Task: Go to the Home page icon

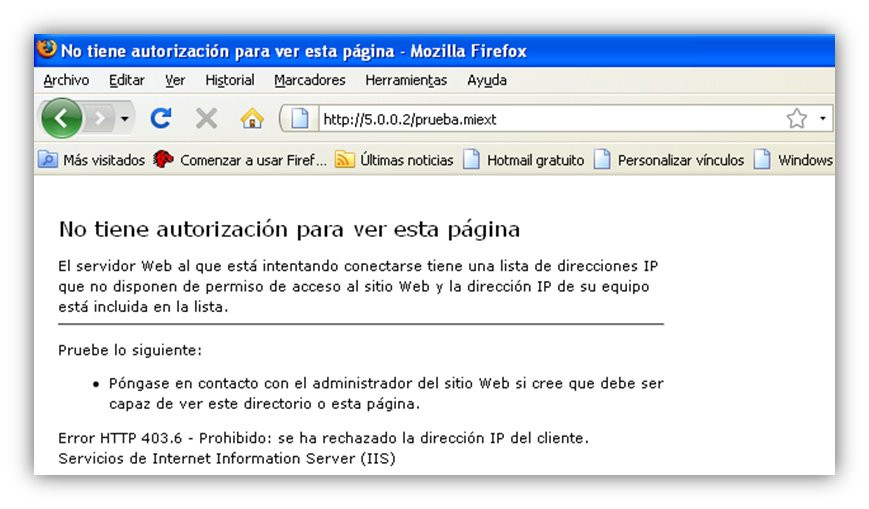Action: pos(252,118)
